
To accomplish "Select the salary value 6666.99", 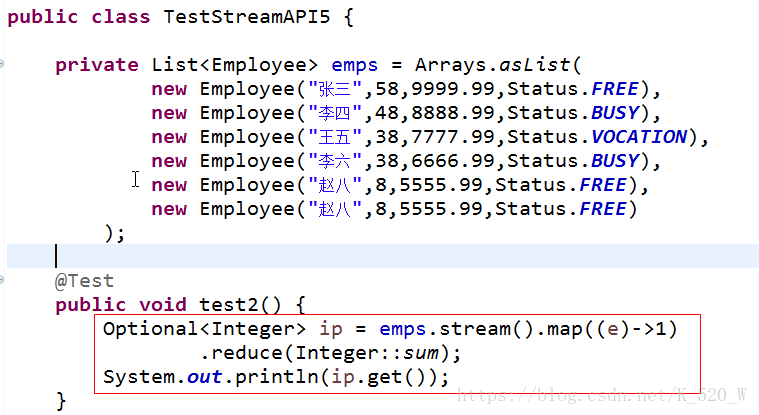I will point(453,161).
